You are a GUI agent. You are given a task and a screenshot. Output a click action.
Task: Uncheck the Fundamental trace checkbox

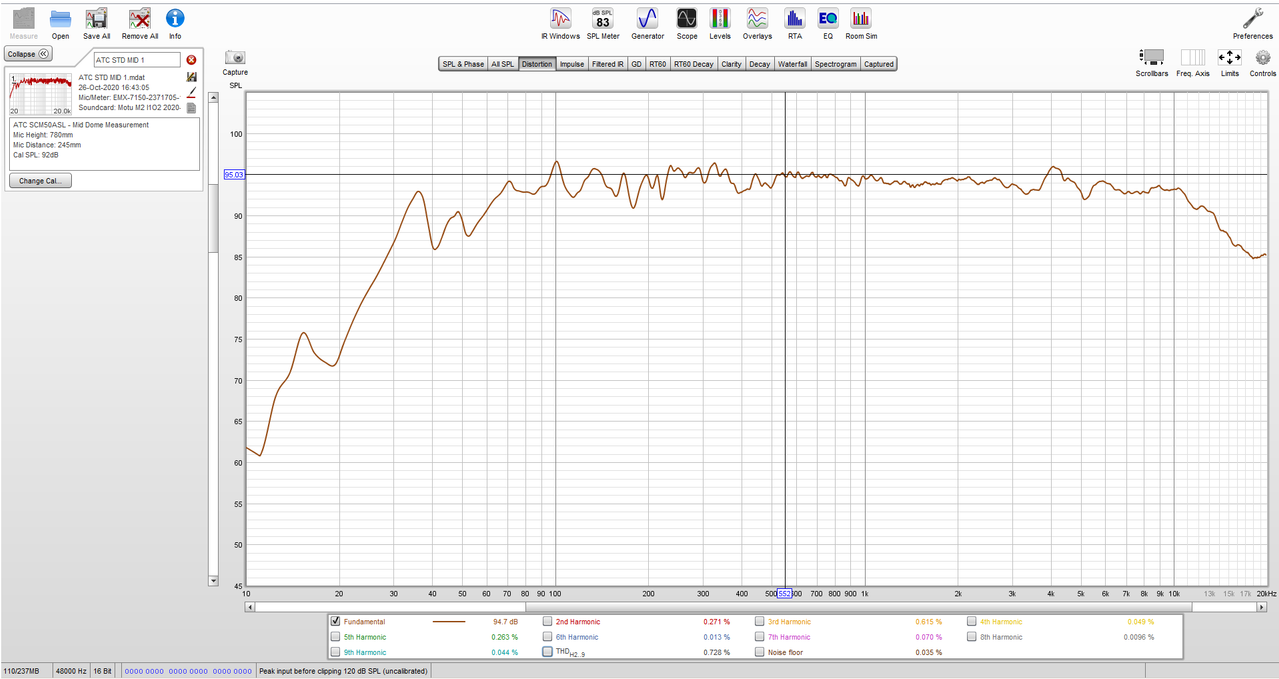335,621
